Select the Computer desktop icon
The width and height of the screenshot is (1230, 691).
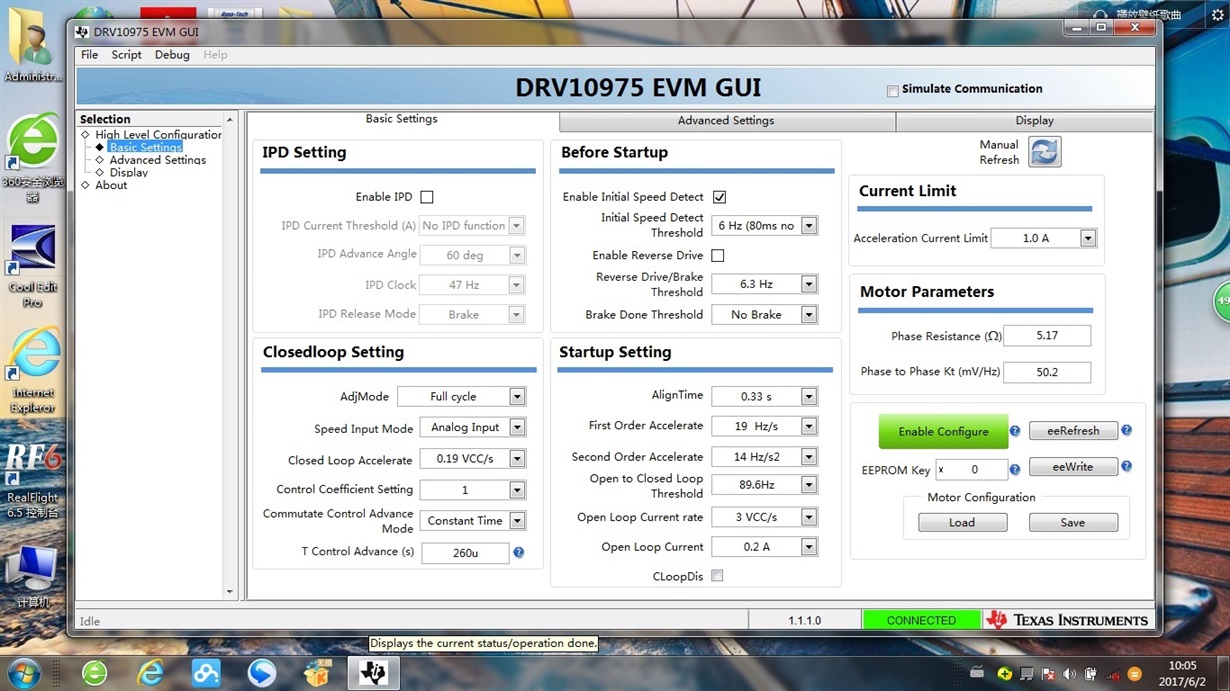(32, 575)
